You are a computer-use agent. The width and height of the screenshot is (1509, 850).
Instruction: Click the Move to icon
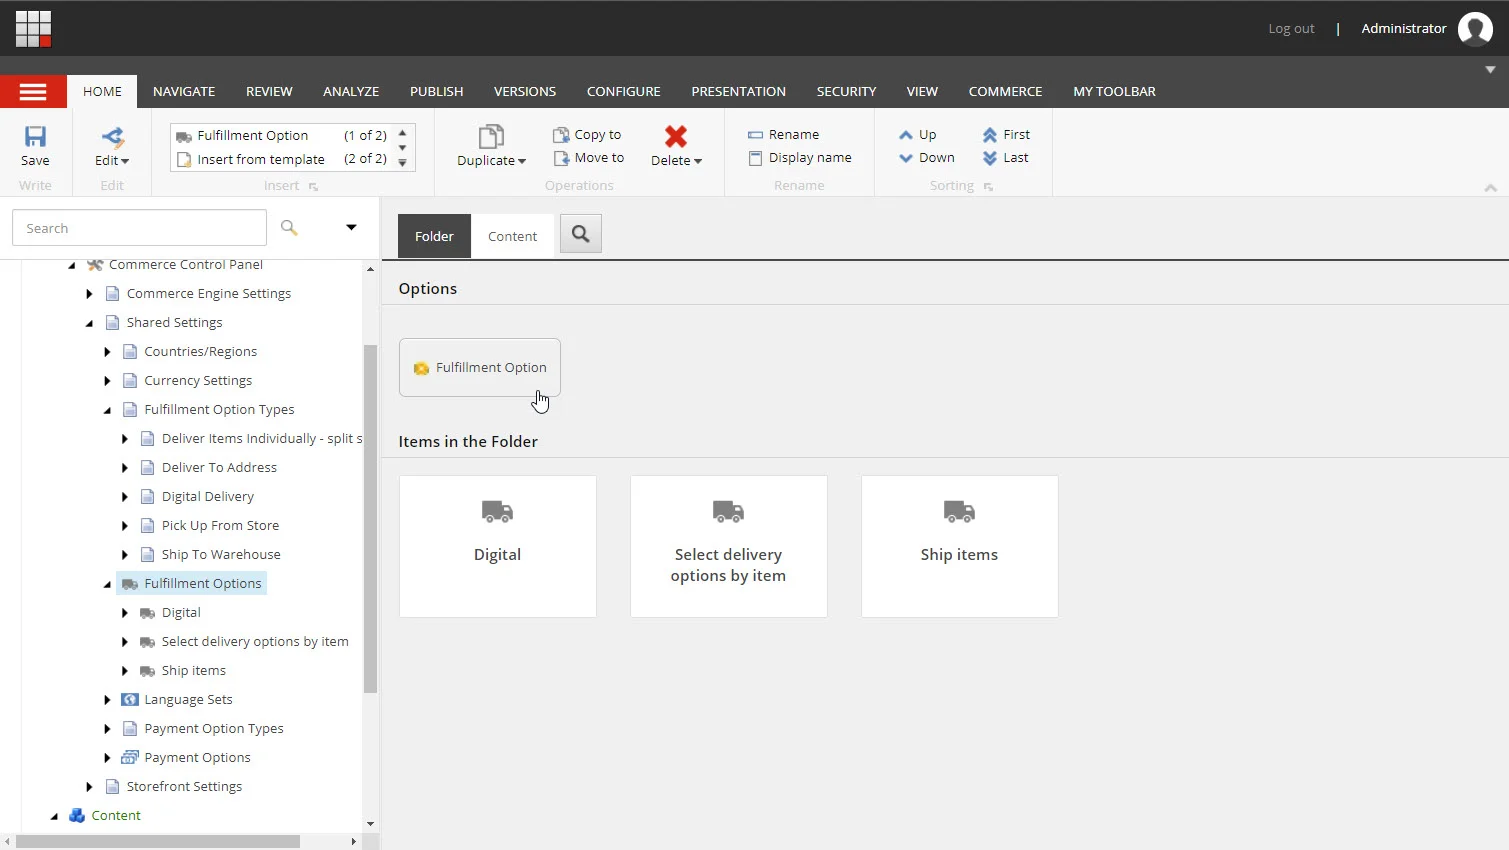point(561,158)
